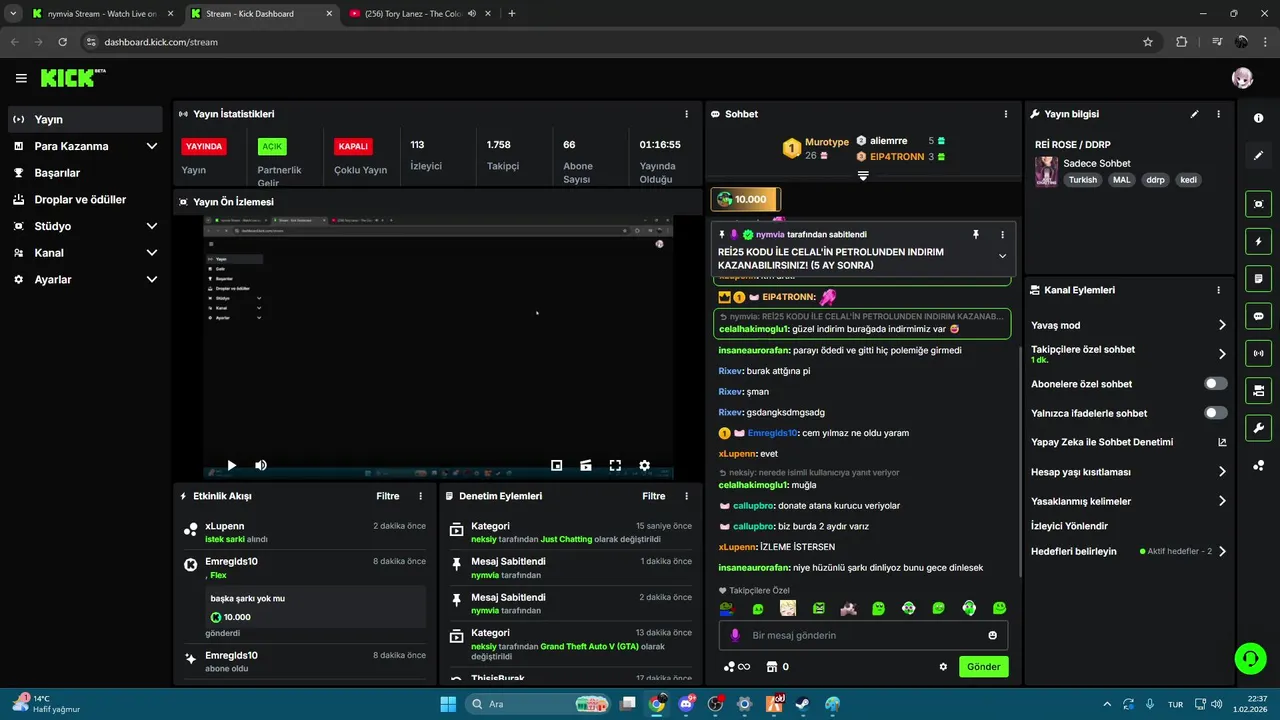Viewport: 1280px width, 720px height.
Task: Open Steam from the Windows taskbar
Action: coord(803,704)
